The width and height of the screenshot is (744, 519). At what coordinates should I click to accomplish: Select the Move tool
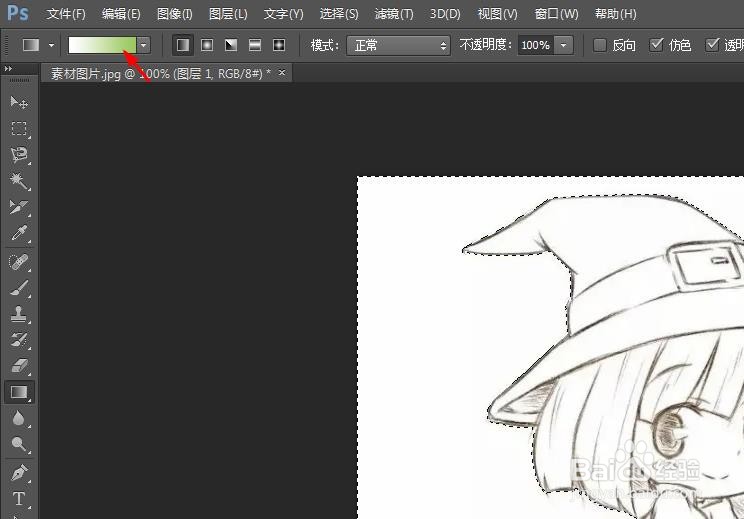tap(19, 102)
